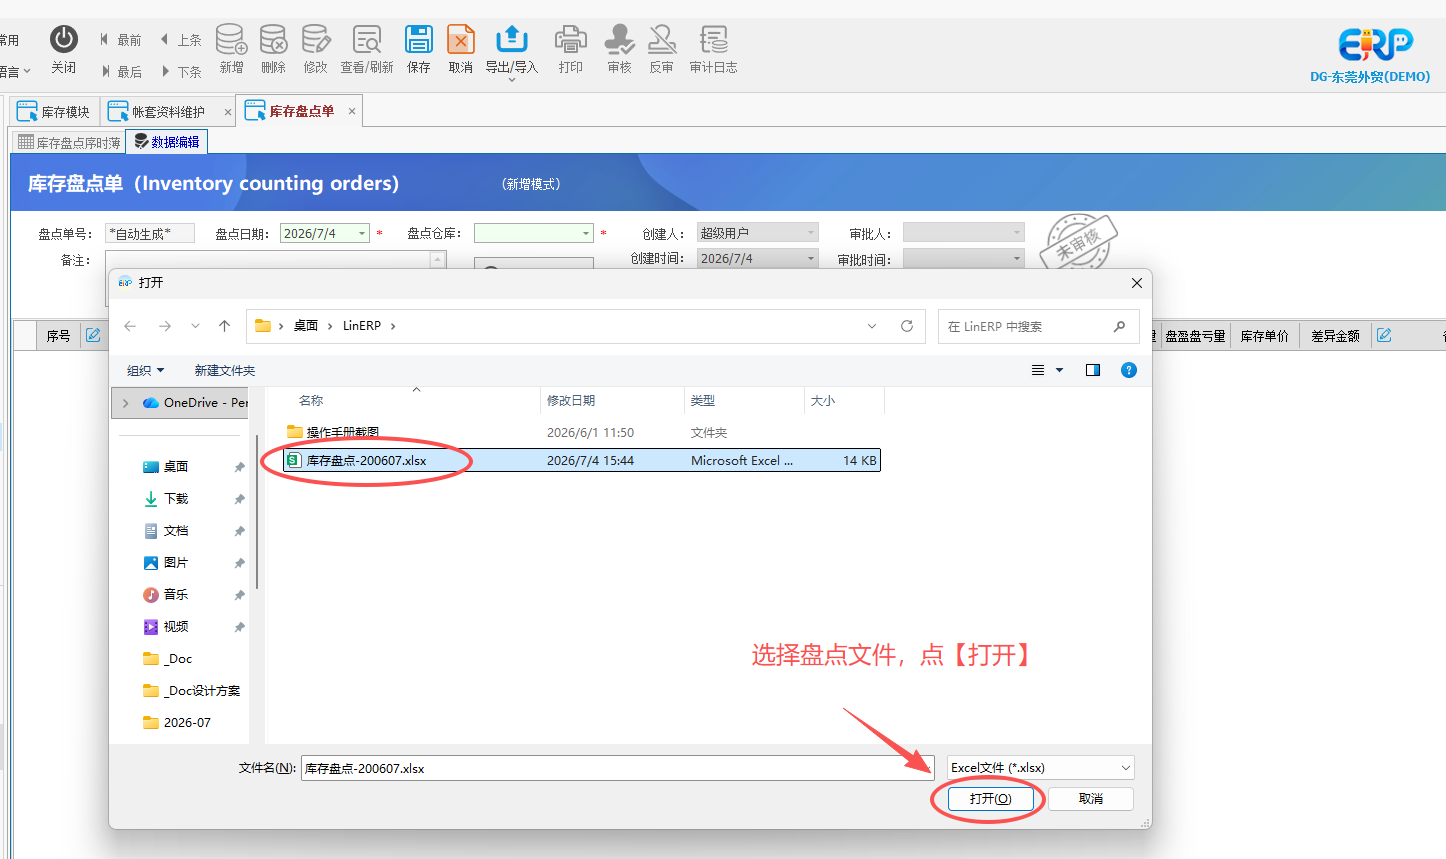Click the 取消 (cancel) toolbar icon

[461, 49]
